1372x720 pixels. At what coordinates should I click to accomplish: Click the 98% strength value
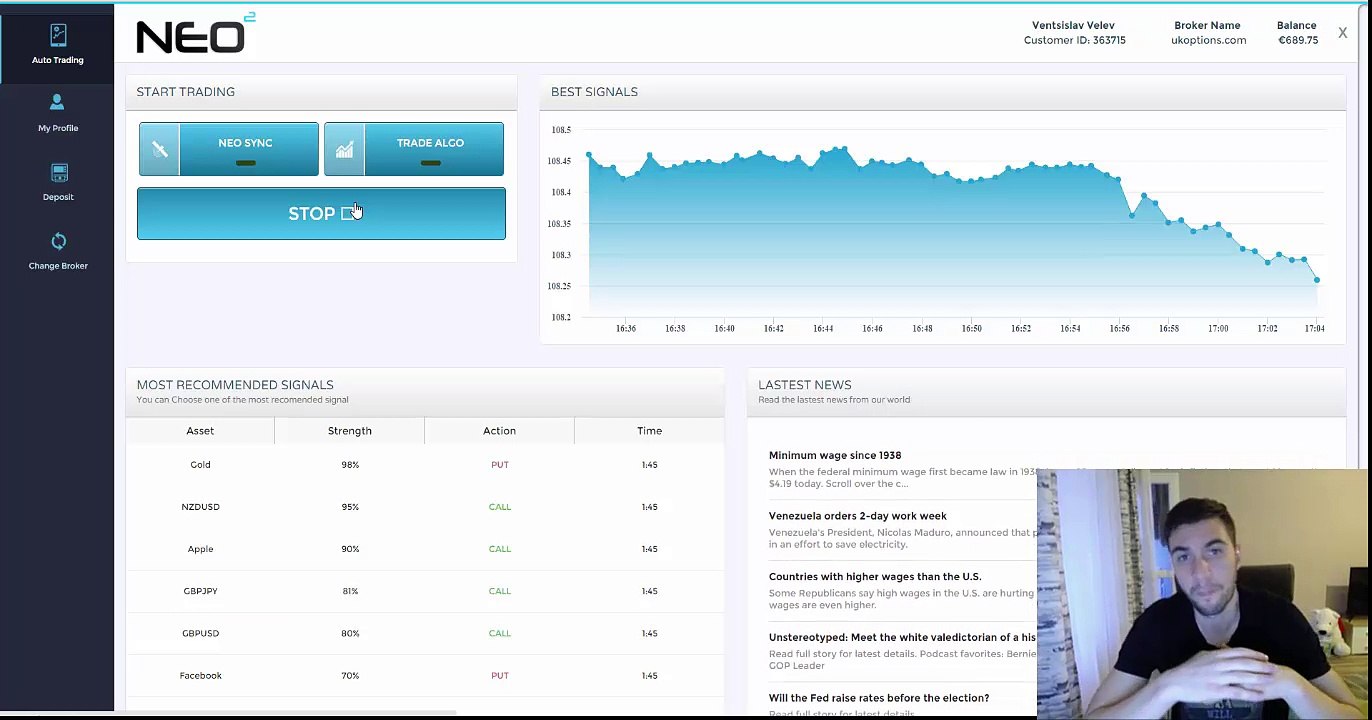[350, 465]
